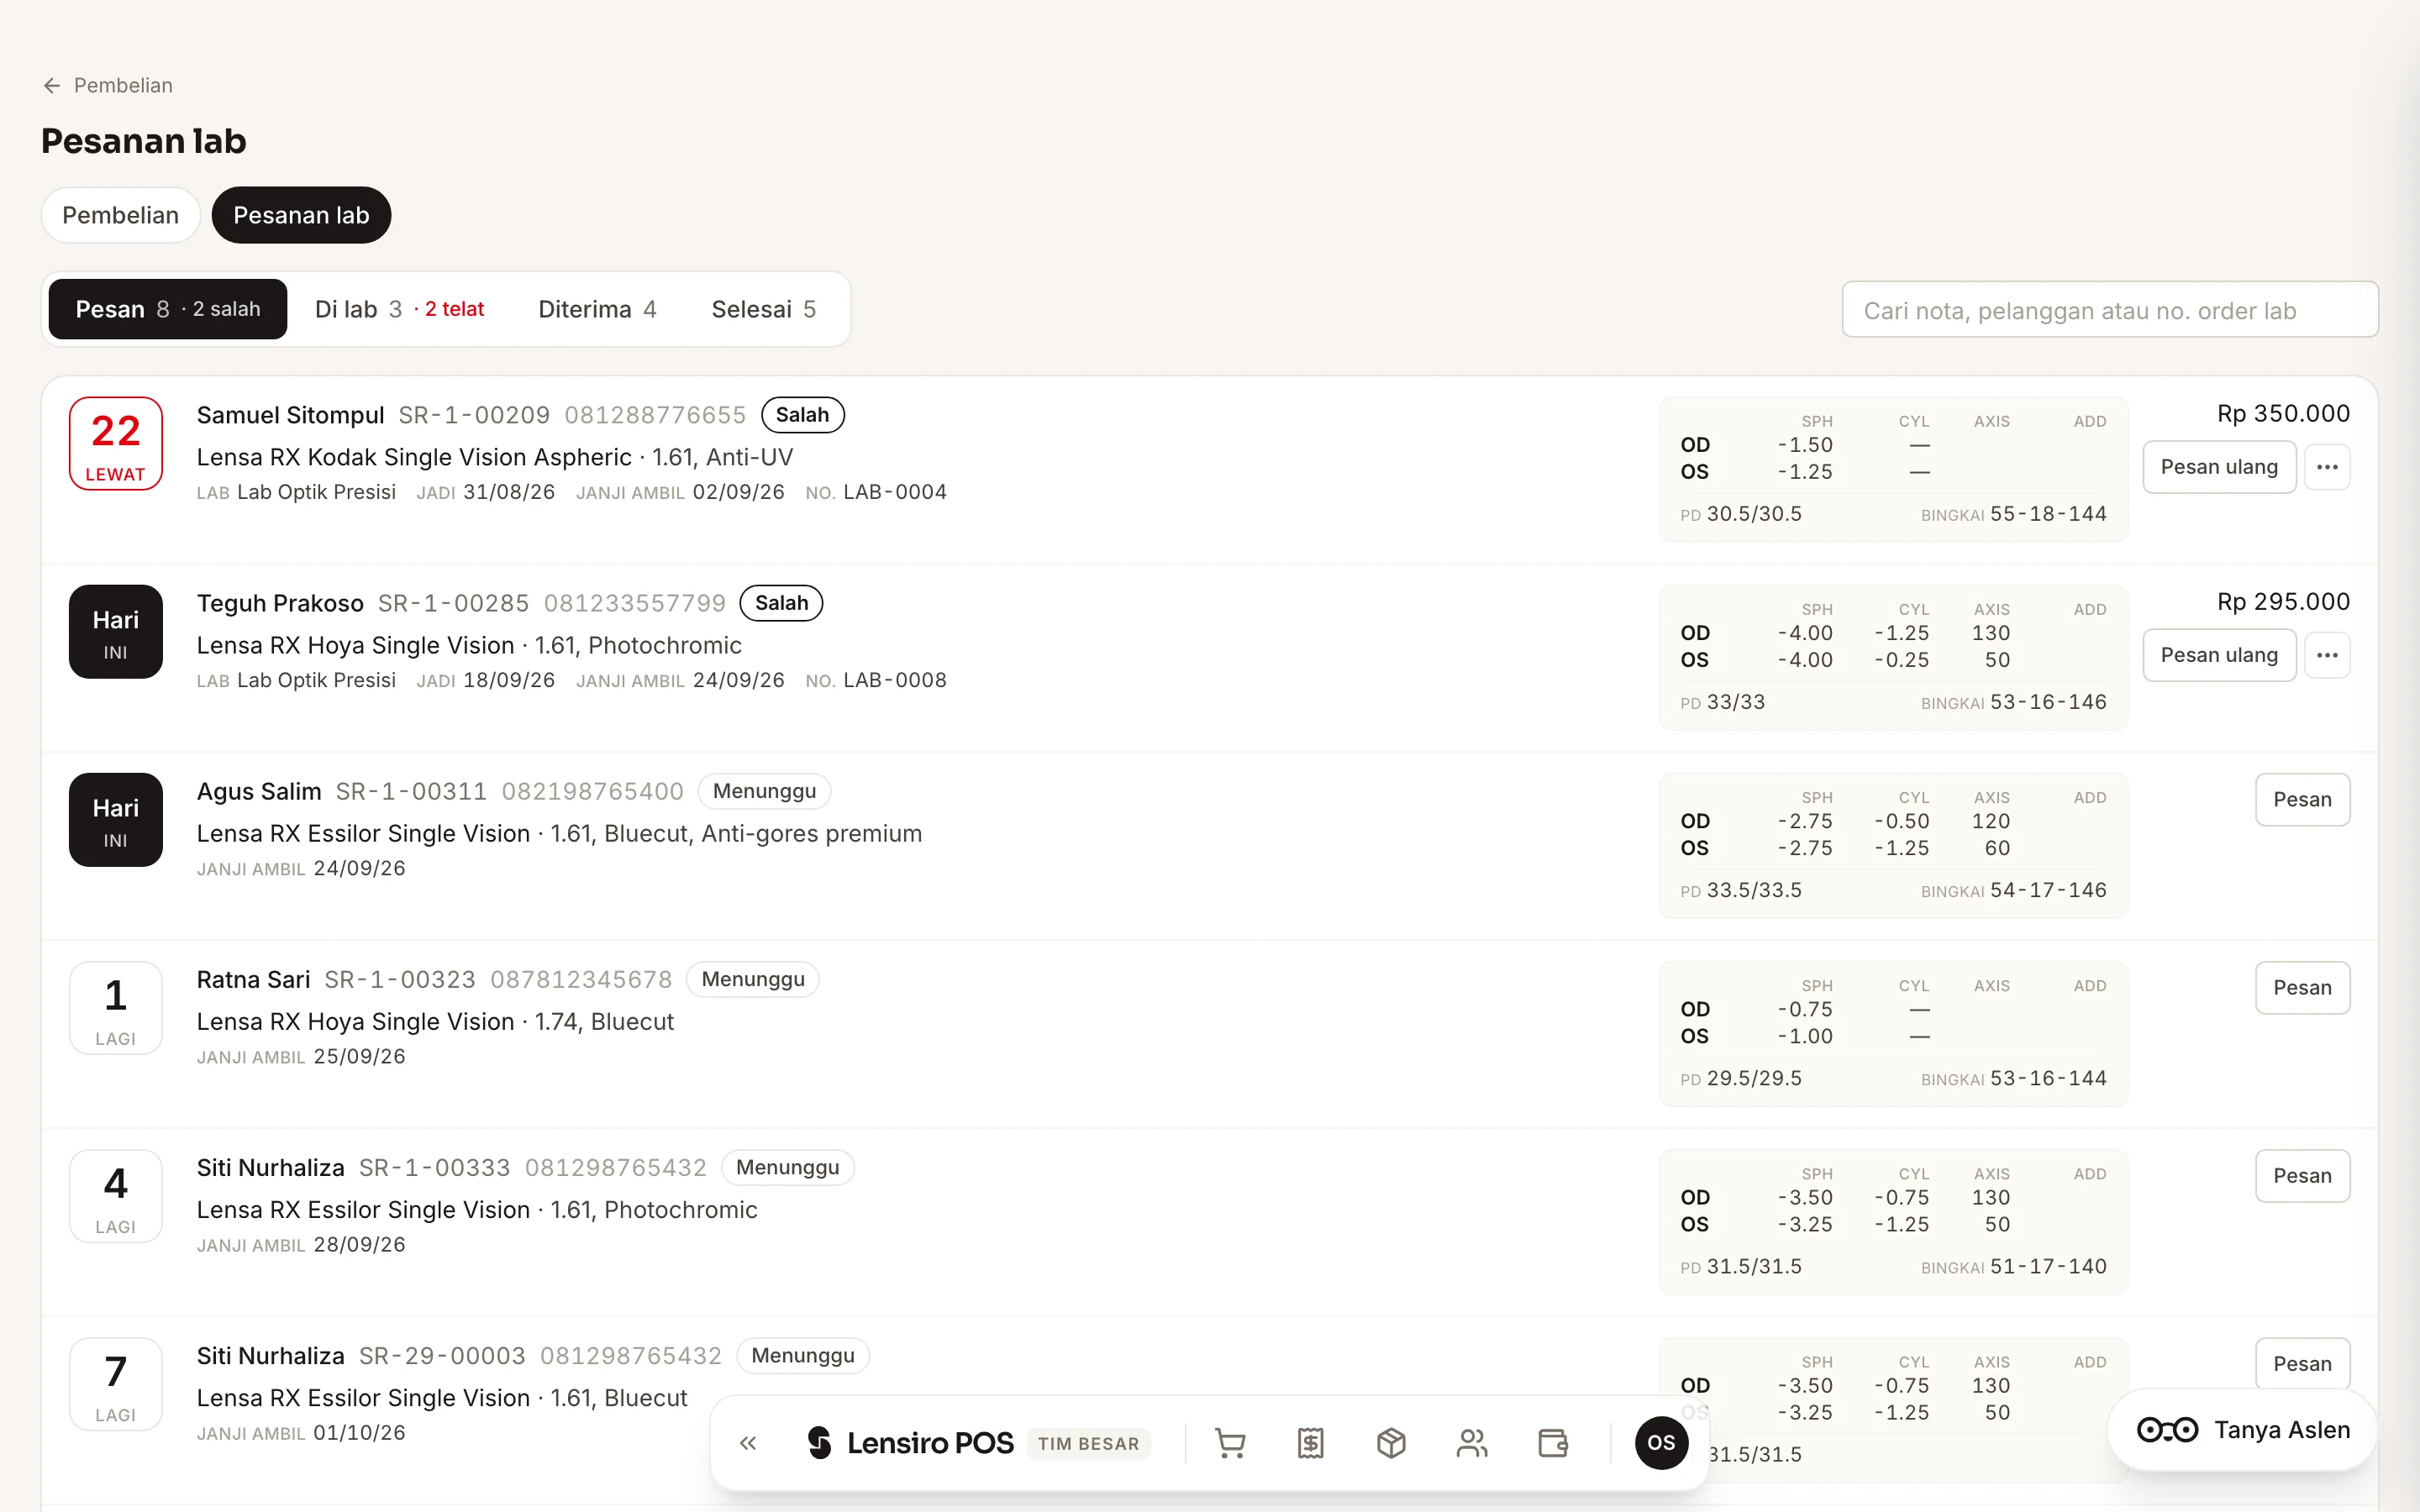Click Pesan button for Ratna Sari

click(x=2302, y=987)
